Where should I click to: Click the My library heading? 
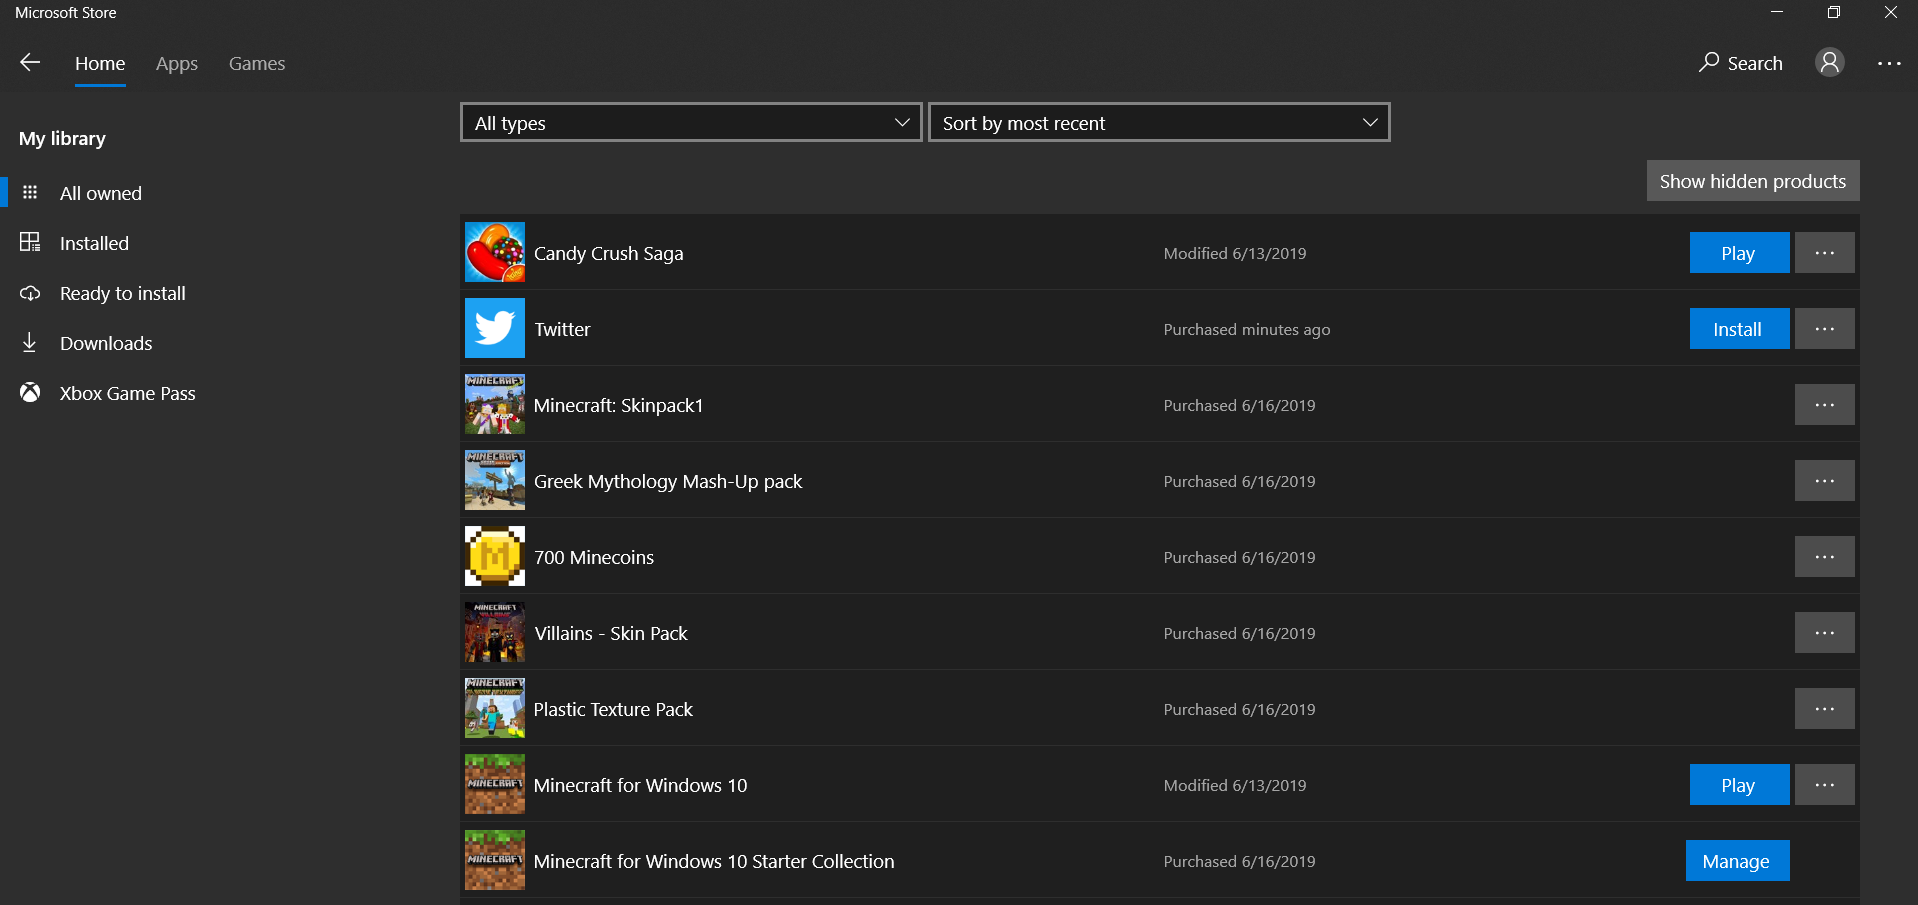coord(62,138)
